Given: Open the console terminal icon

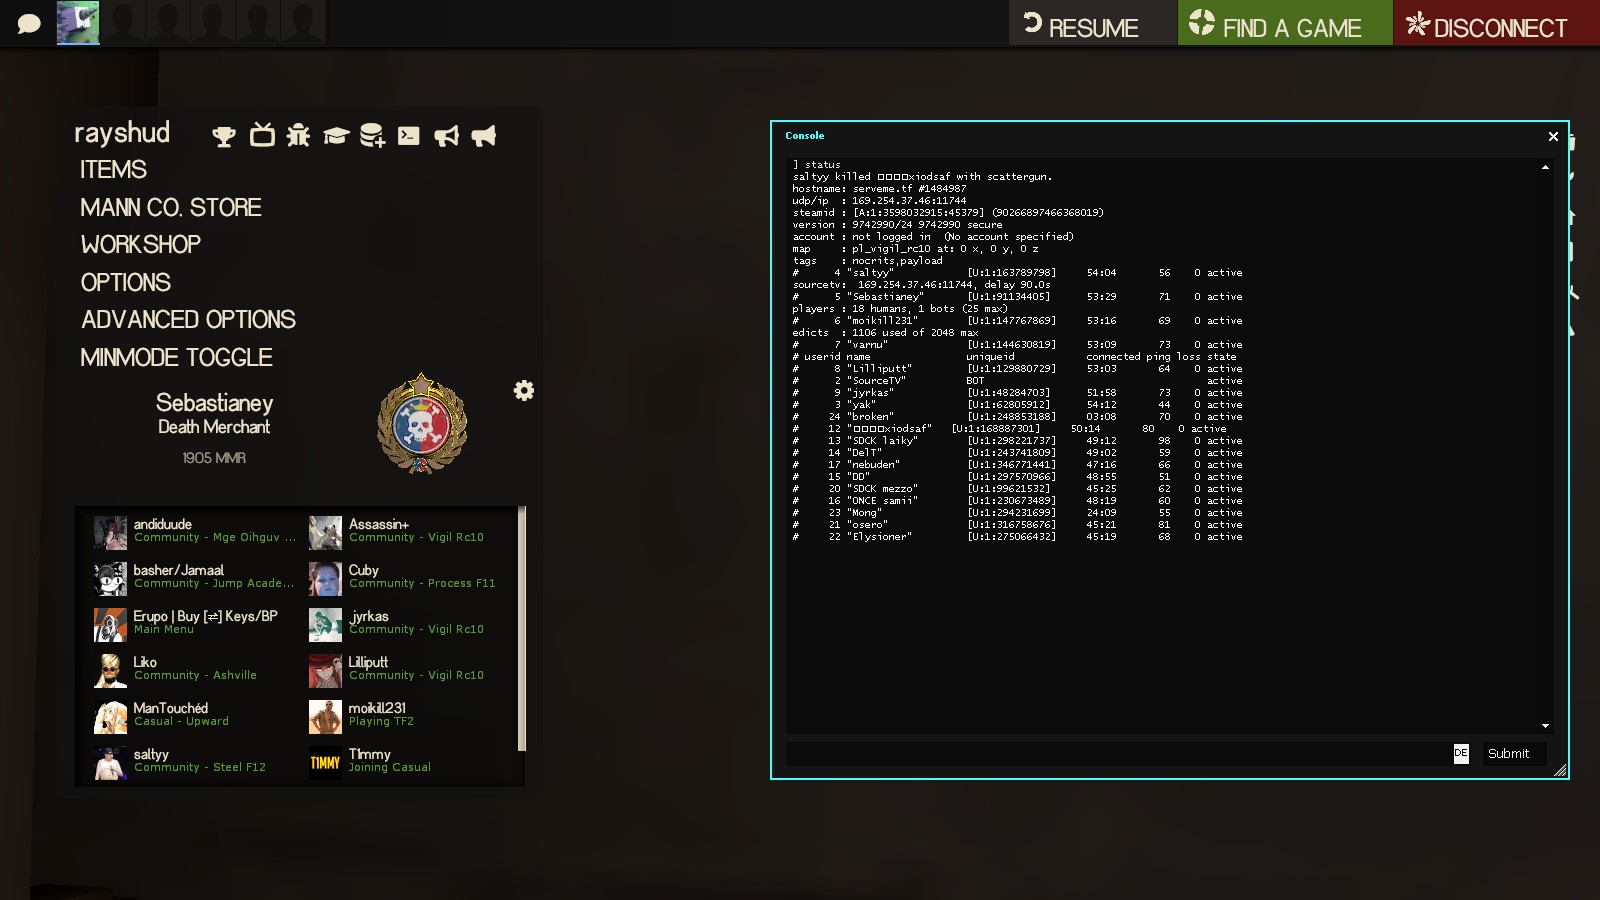Looking at the screenshot, I should [409, 136].
